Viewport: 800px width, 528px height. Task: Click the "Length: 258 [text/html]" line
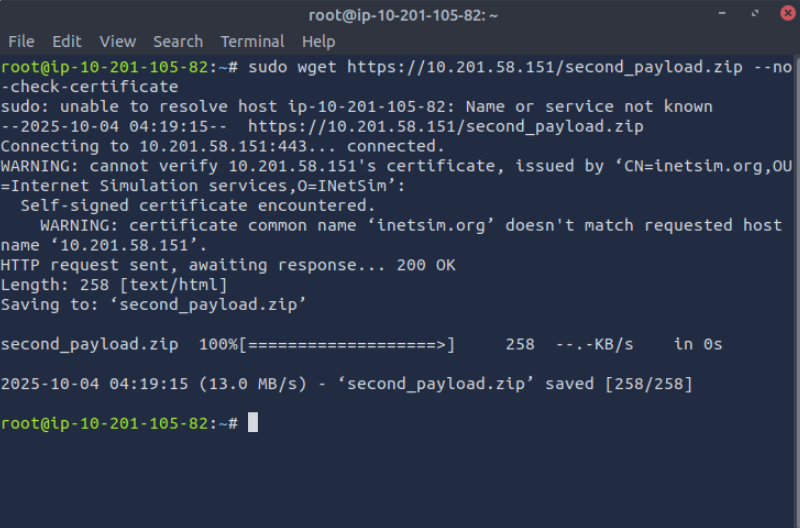(114, 285)
